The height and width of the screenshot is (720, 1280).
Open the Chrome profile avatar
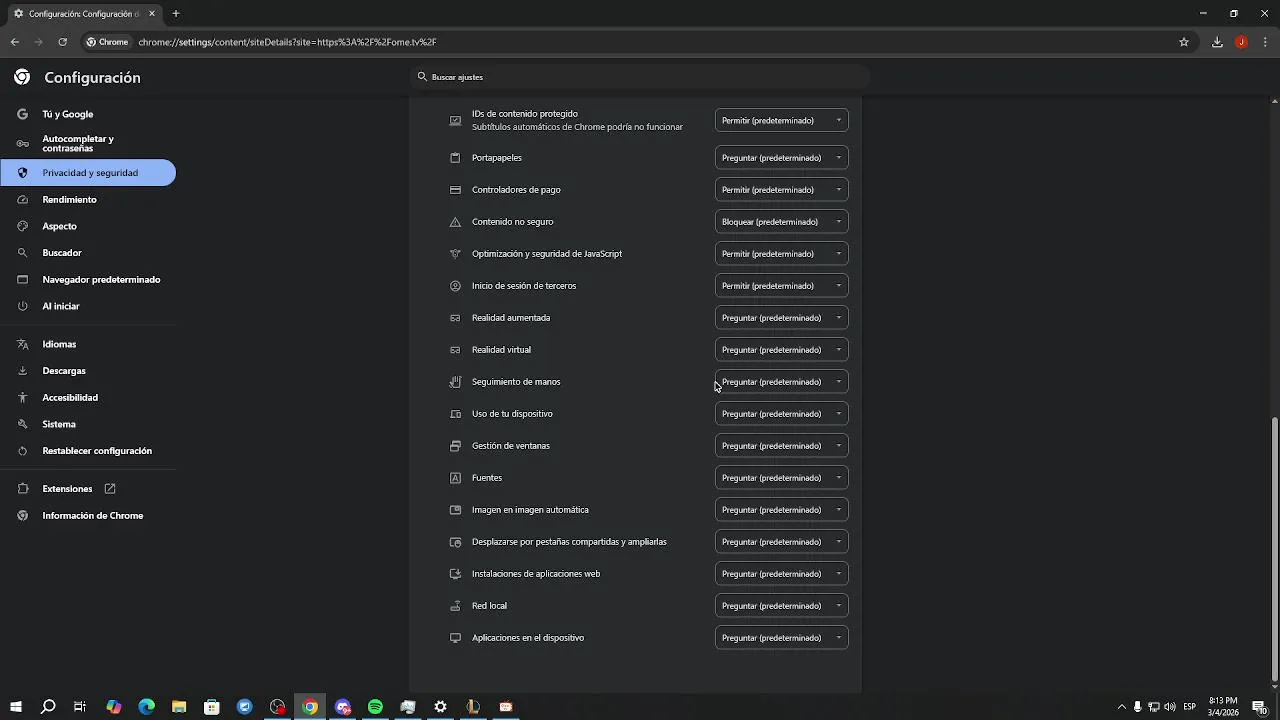pos(1241,42)
